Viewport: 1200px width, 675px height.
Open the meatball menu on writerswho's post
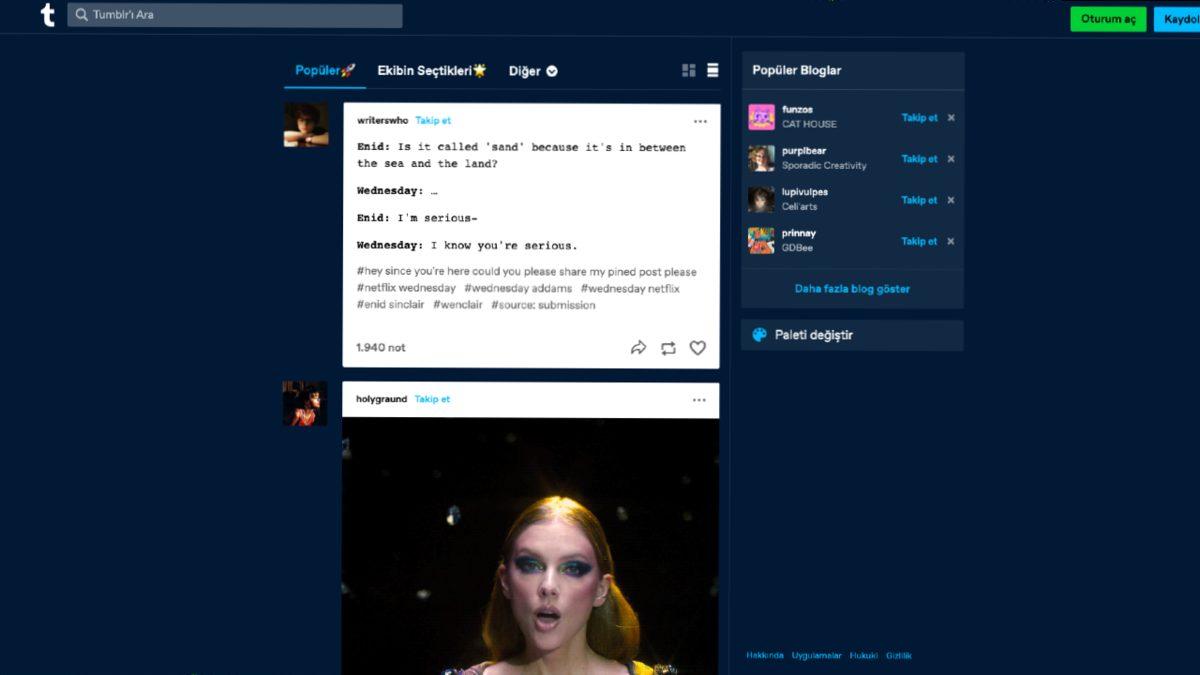[x=700, y=121]
